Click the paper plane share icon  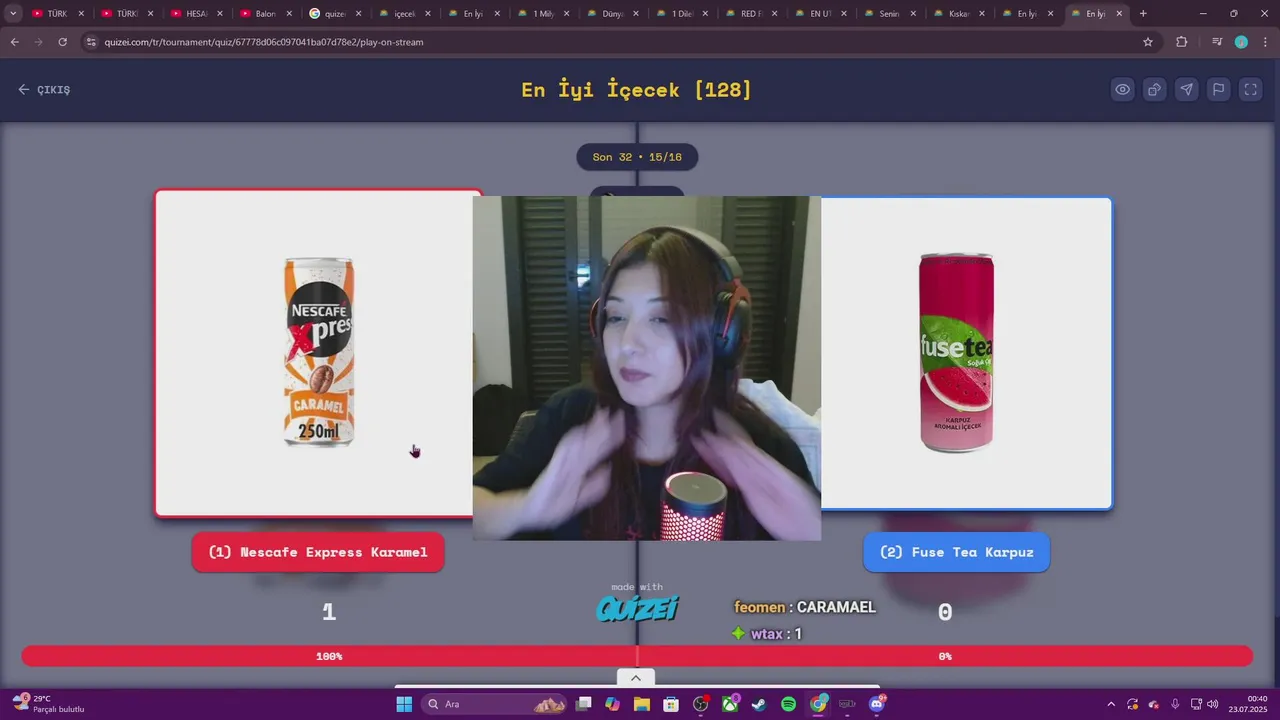1186,89
